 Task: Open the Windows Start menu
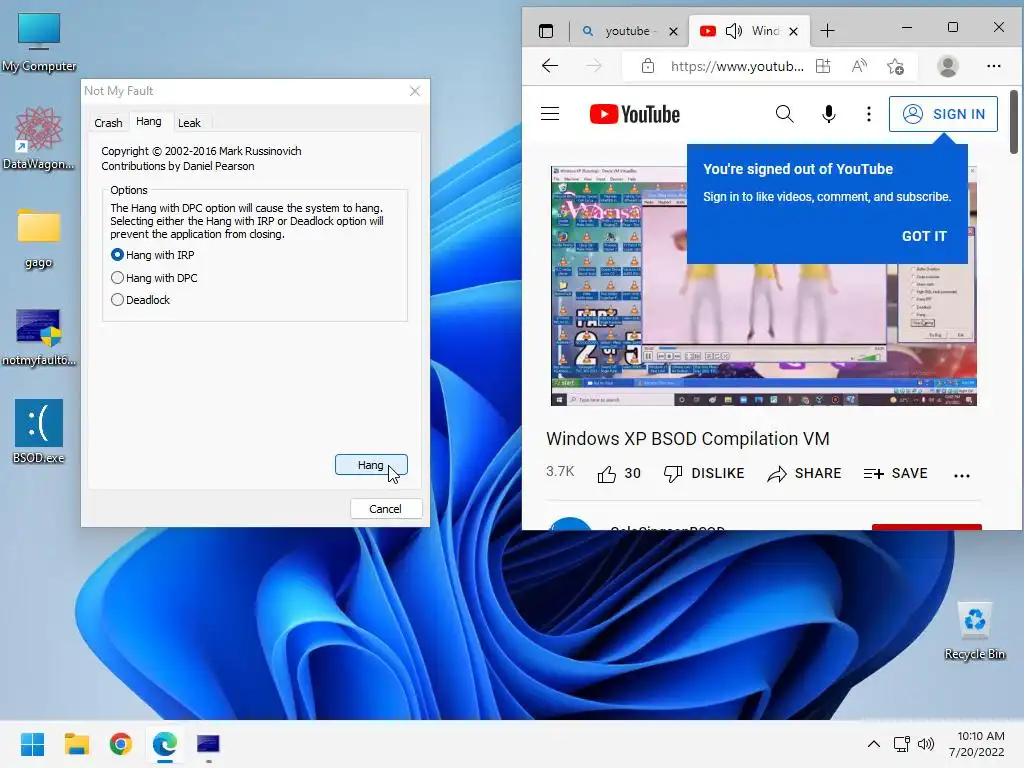click(33, 744)
